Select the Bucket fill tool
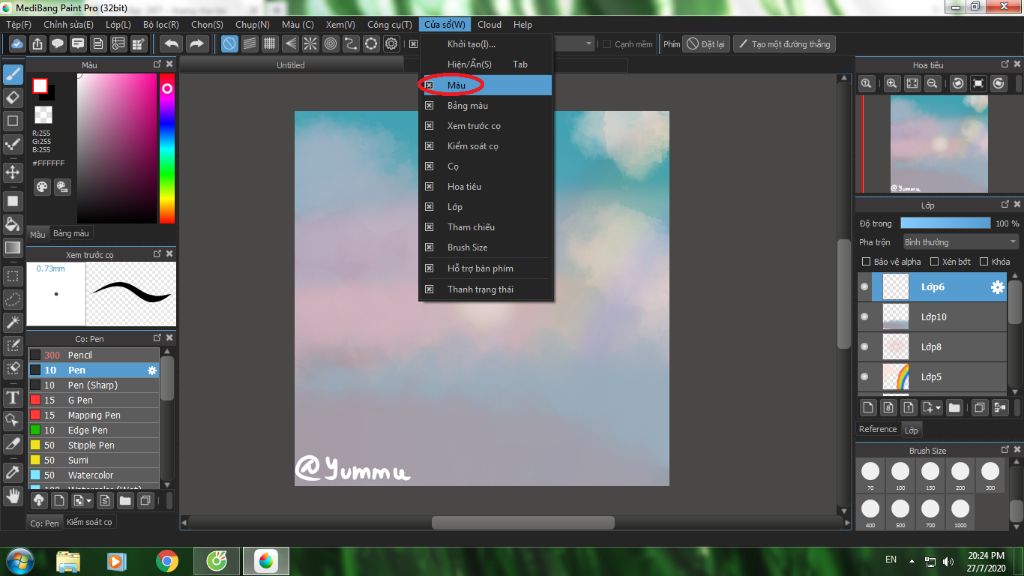This screenshot has height=576, width=1024. click(x=13, y=224)
